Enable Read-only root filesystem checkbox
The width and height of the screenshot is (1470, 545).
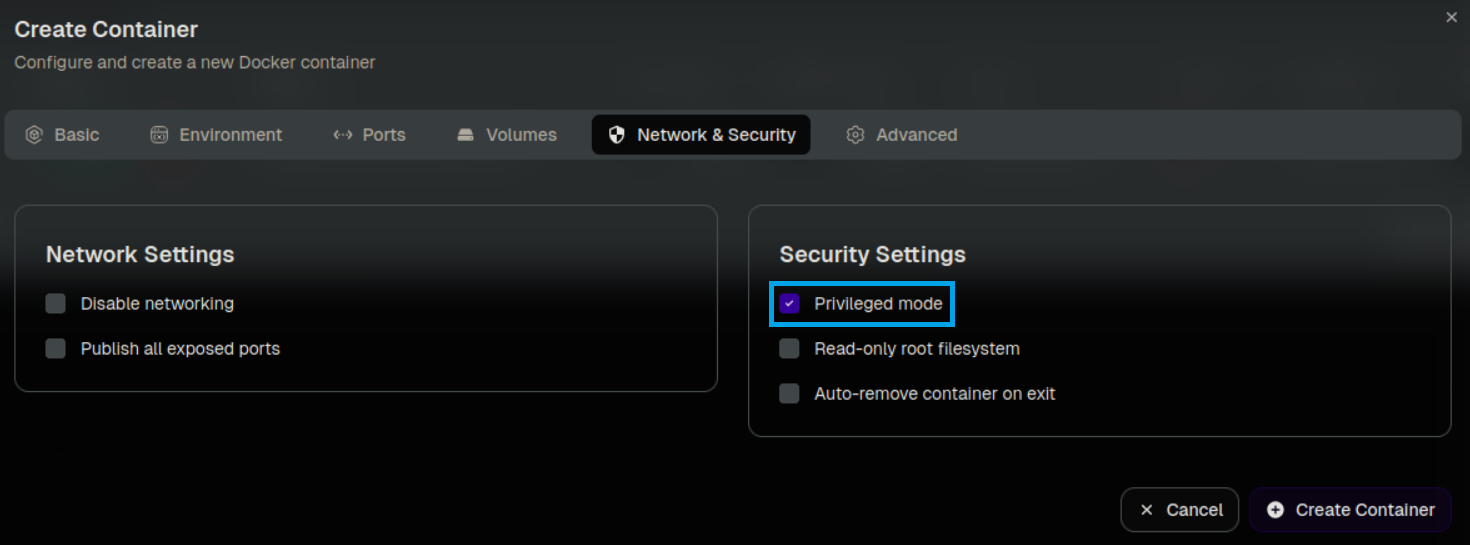790,349
